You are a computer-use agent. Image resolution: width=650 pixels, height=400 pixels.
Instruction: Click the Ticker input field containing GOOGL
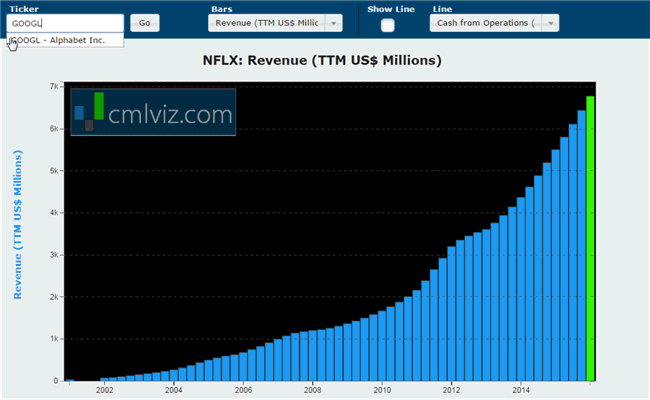pos(65,23)
